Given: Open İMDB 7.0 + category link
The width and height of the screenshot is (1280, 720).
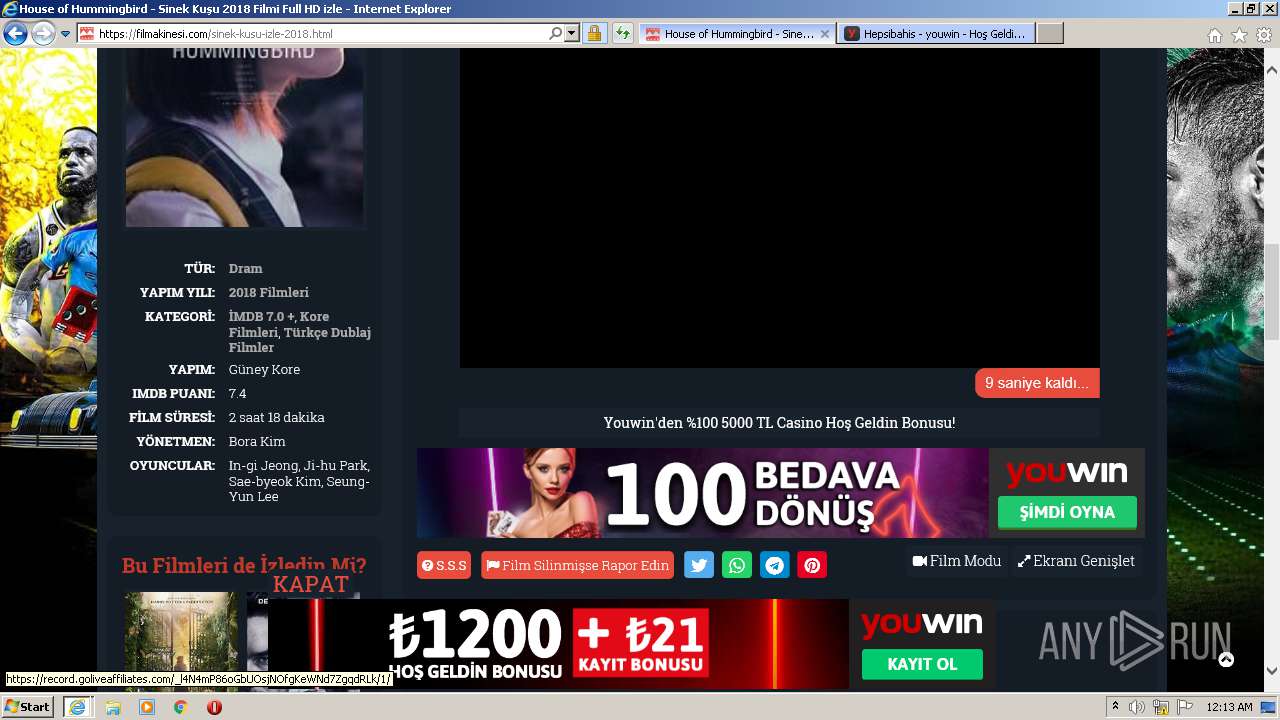Looking at the screenshot, I should pos(261,316).
